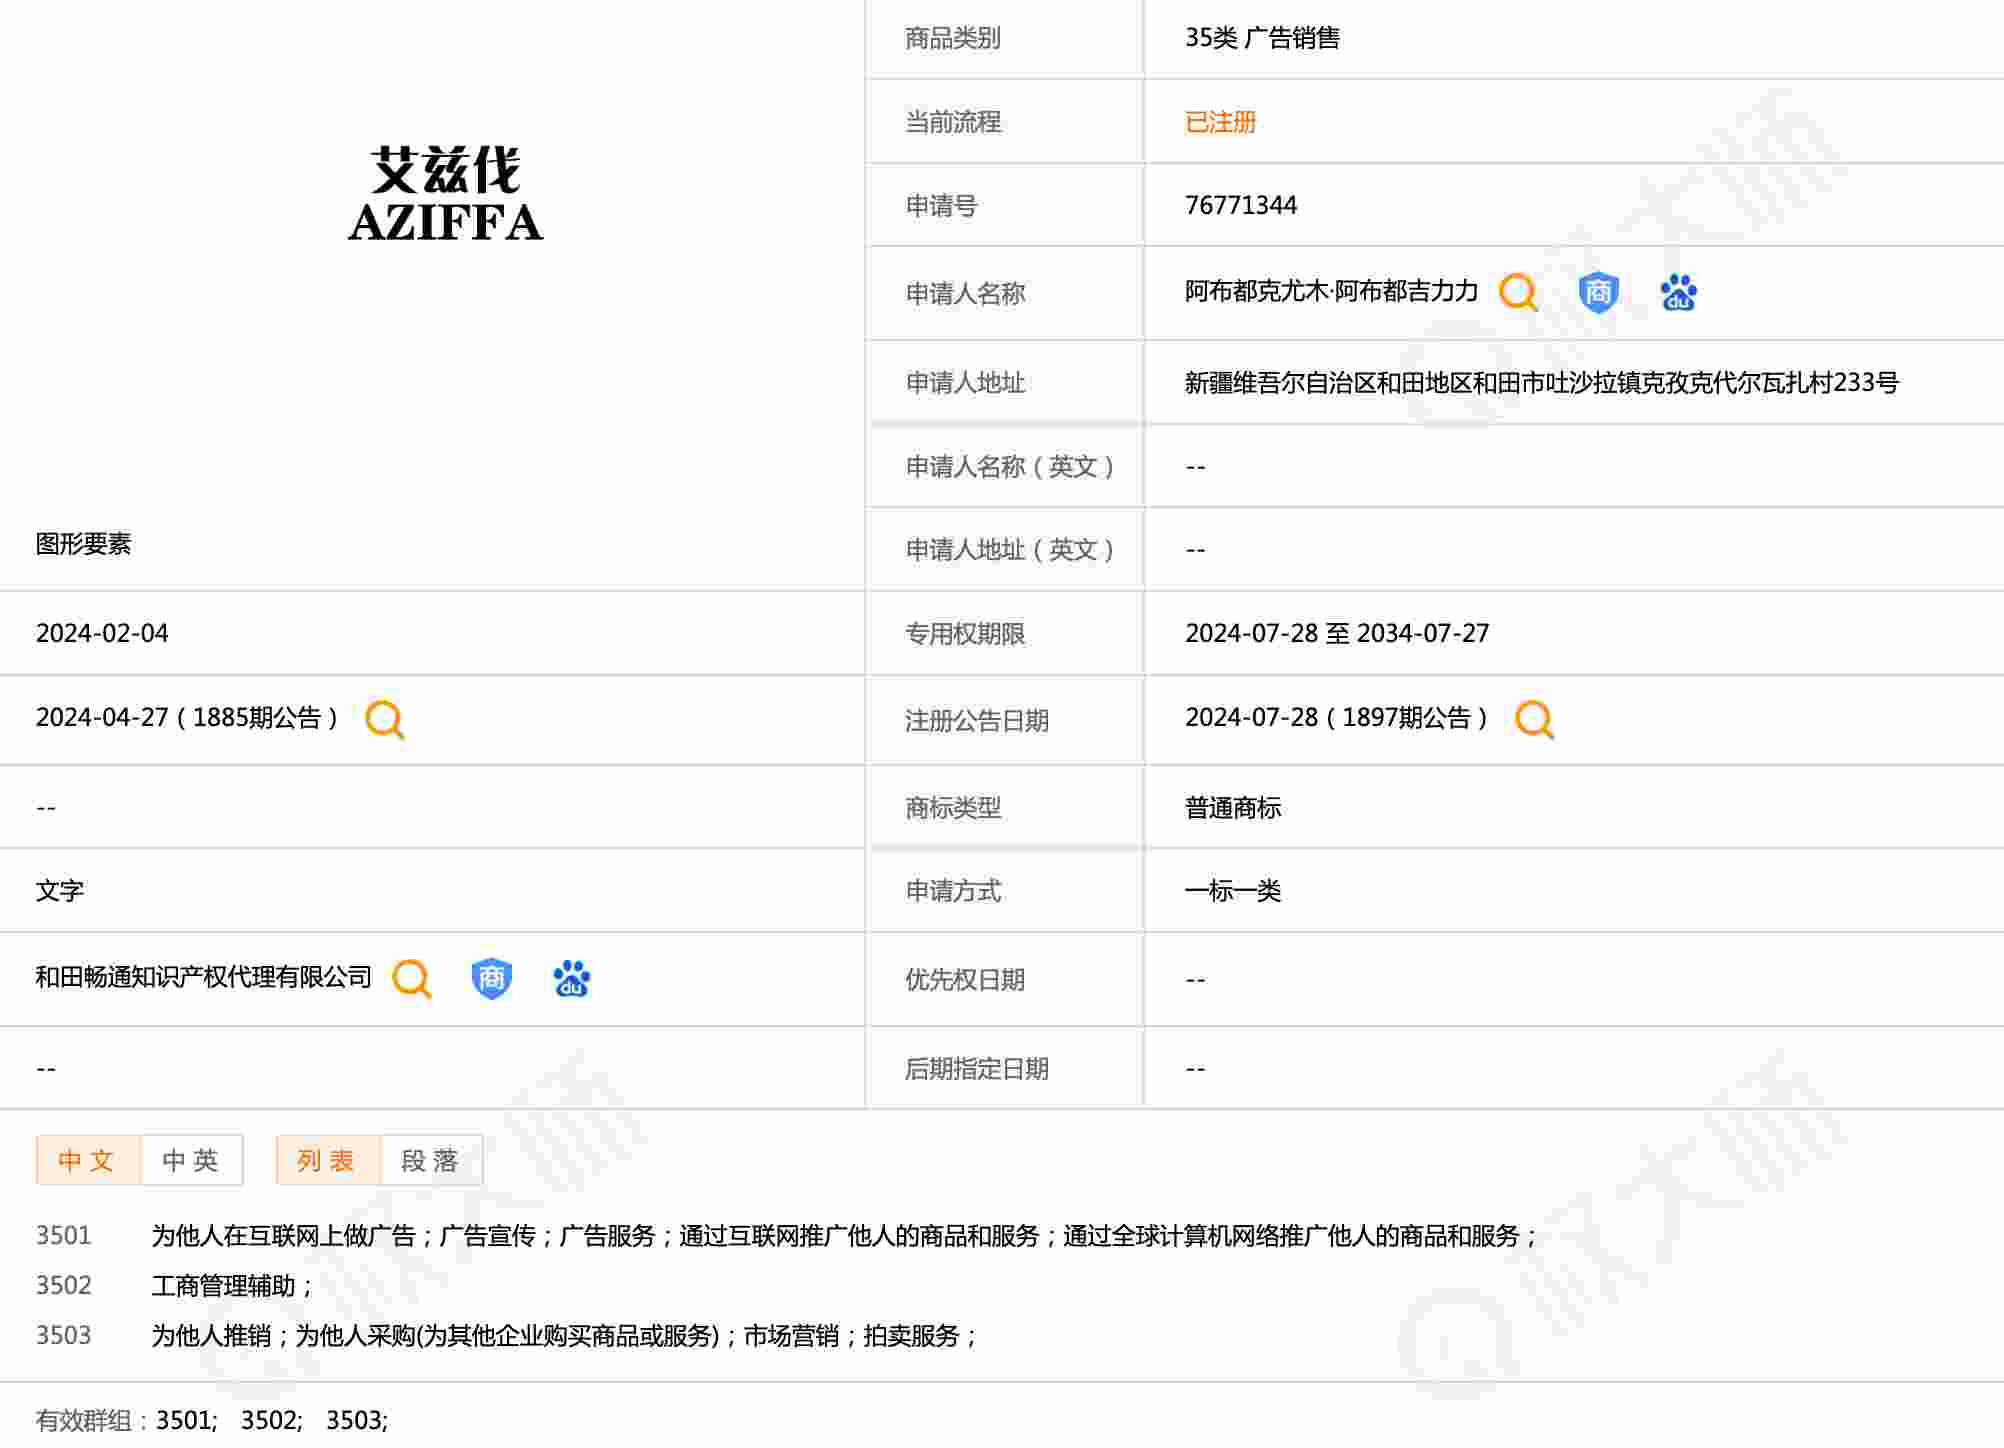
Task: Click blue shield 商 icon beside applicant name
Action: (1598, 292)
